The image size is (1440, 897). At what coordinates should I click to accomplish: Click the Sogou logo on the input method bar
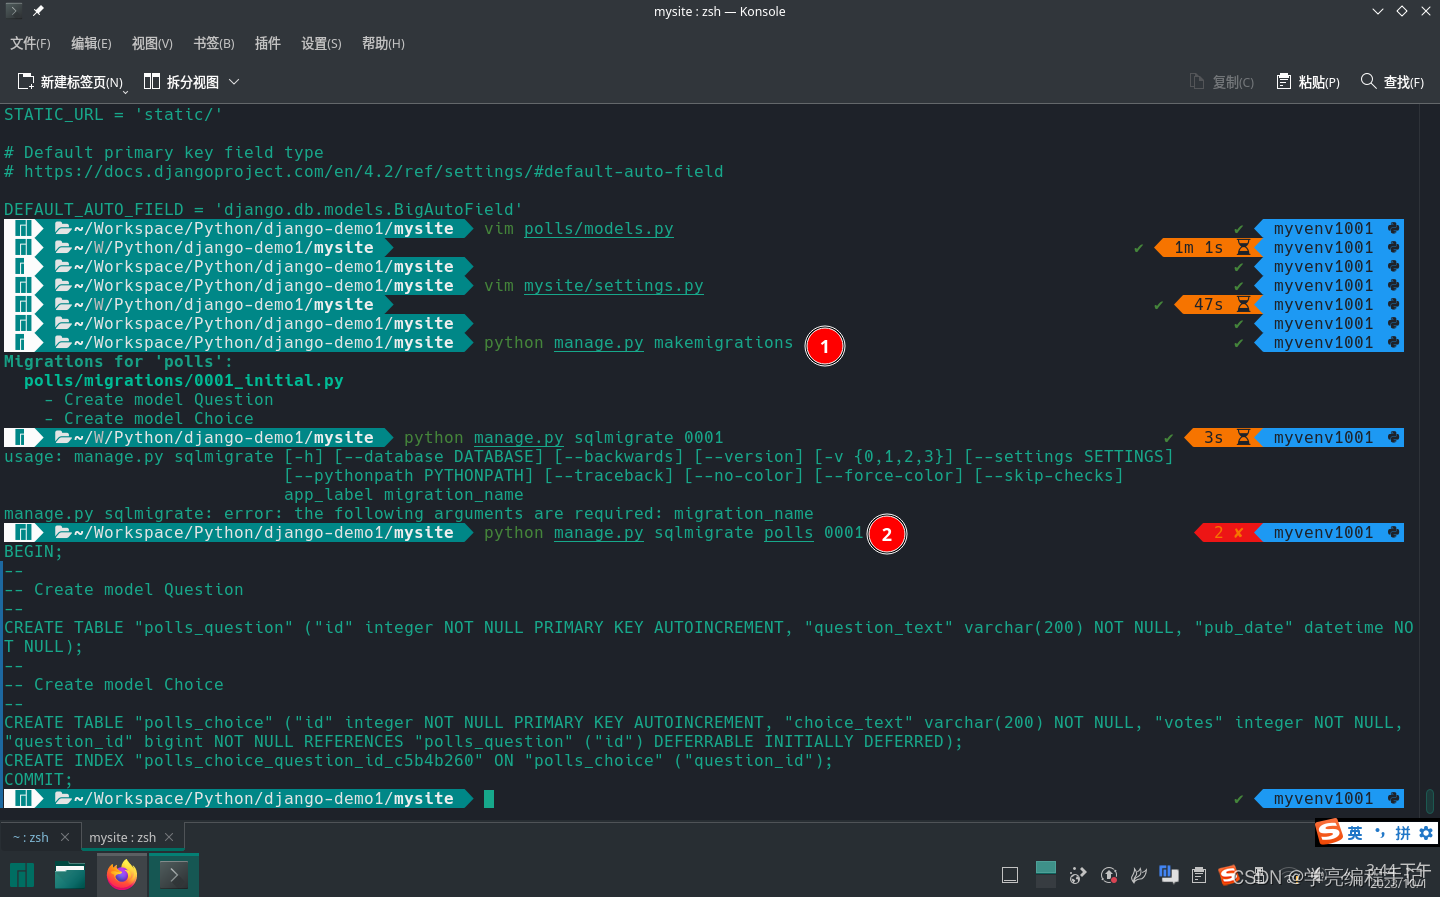click(x=1330, y=832)
